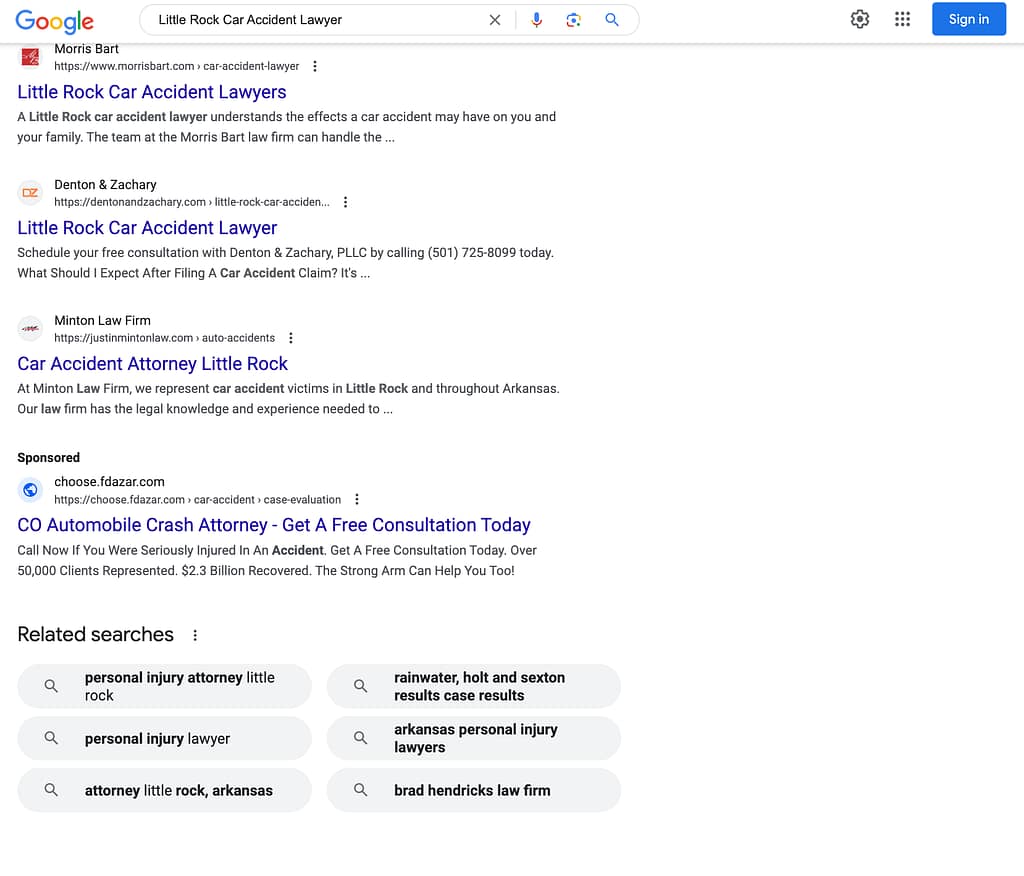
Task: Click the dentonandzachary.com URL text
Action: point(192,202)
